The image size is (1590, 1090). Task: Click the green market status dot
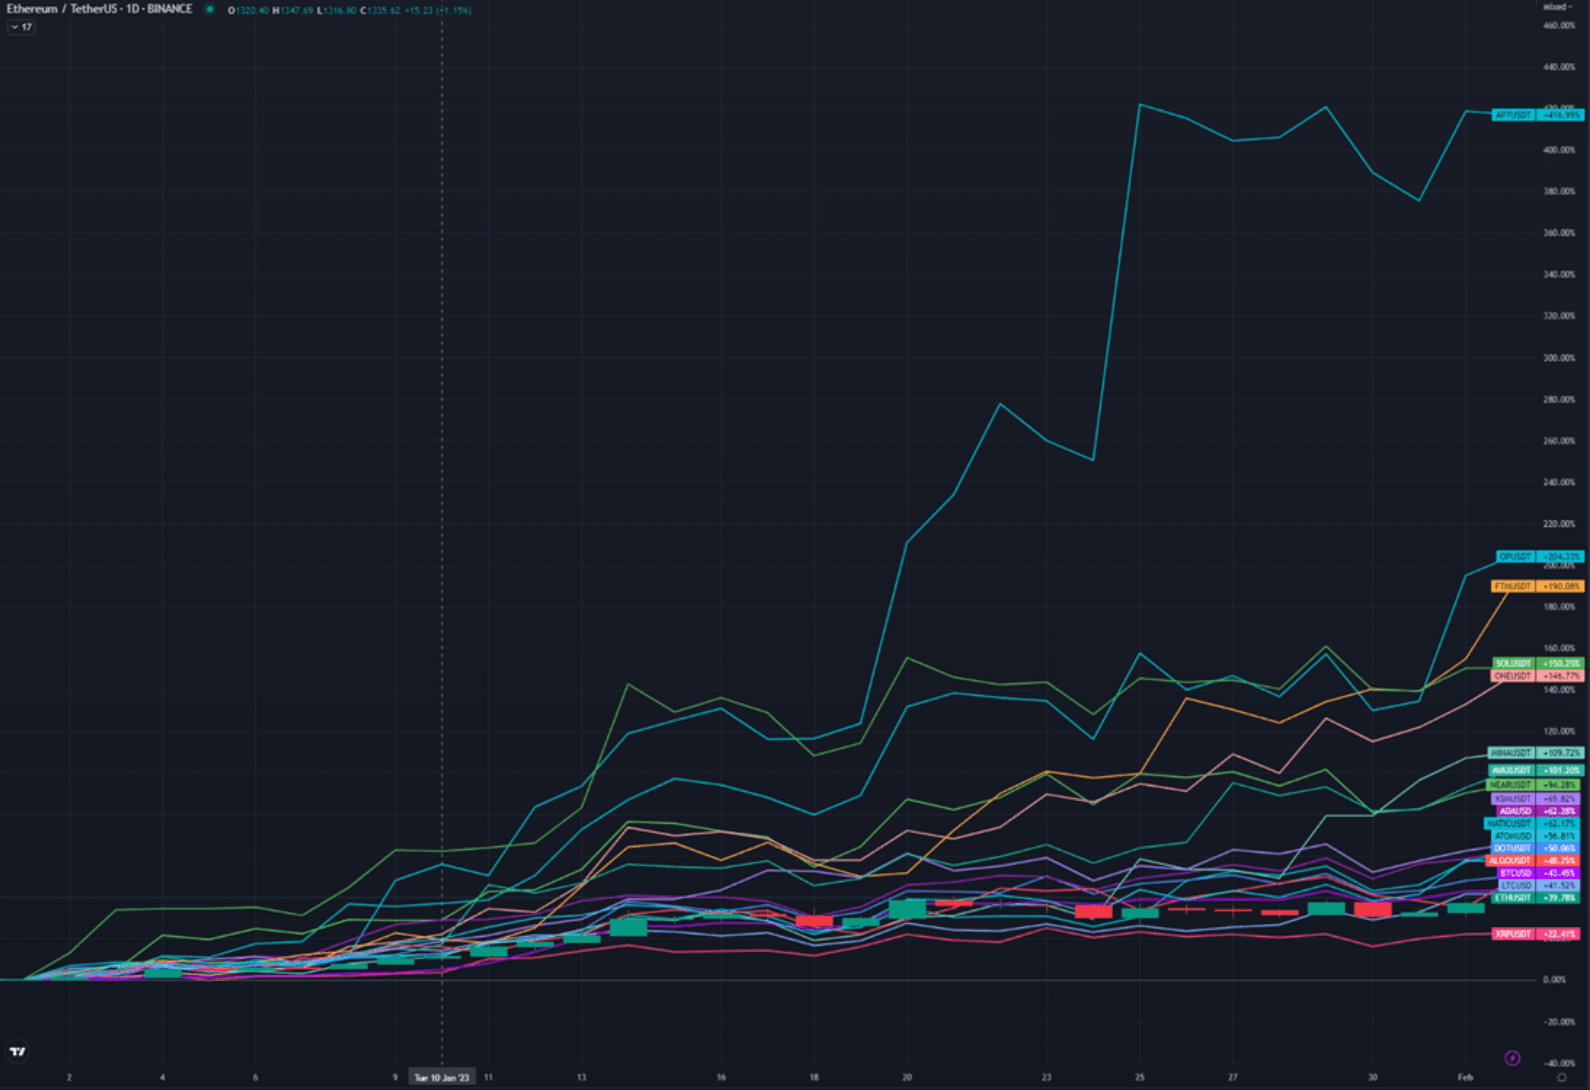(210, 10)
